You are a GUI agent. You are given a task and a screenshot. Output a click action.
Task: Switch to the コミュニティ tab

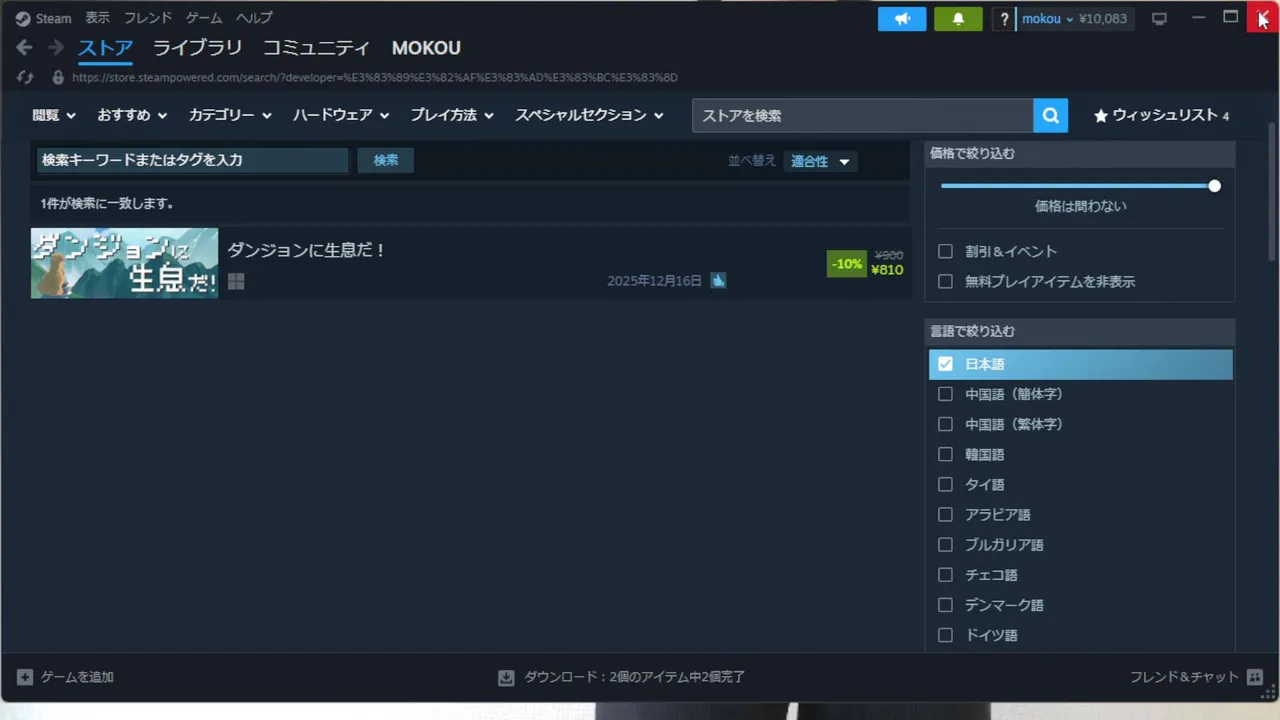tap(316, 48)
